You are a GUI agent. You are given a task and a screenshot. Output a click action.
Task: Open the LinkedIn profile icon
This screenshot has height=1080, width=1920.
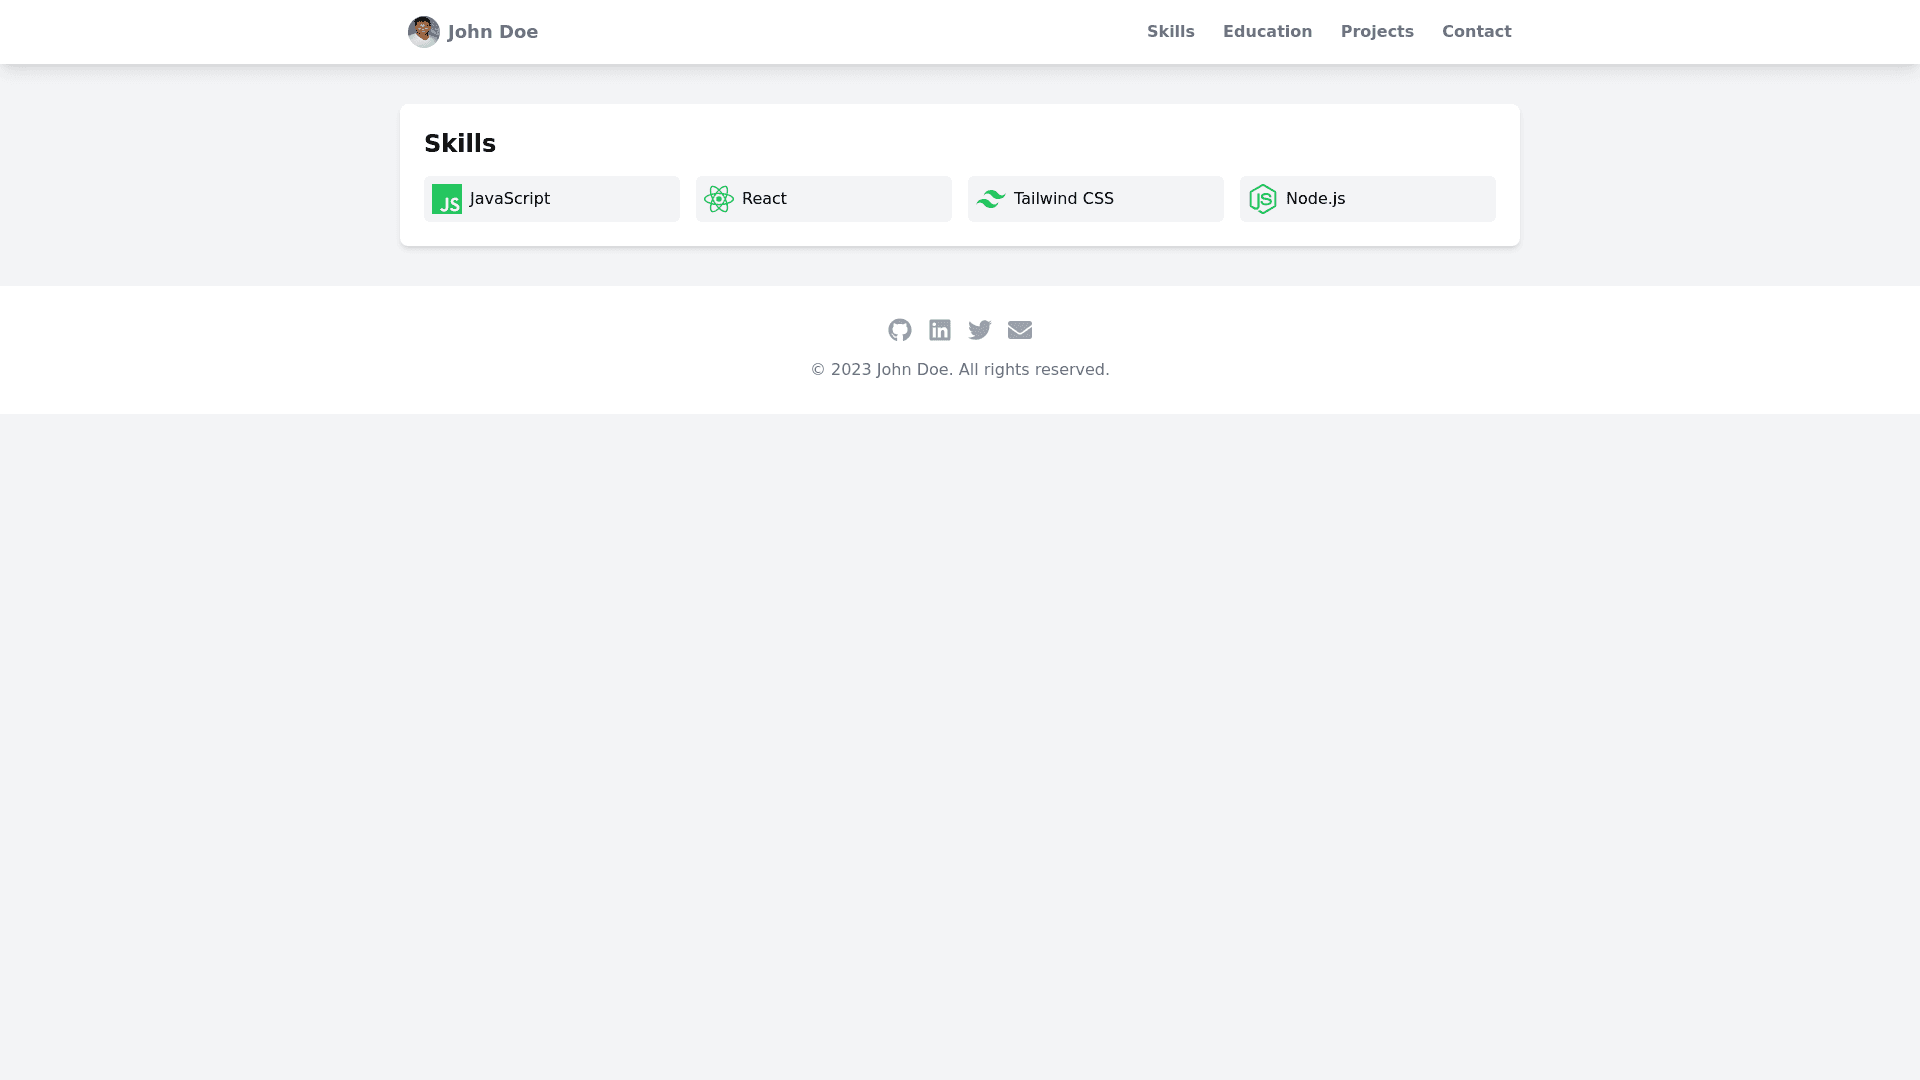940,330
